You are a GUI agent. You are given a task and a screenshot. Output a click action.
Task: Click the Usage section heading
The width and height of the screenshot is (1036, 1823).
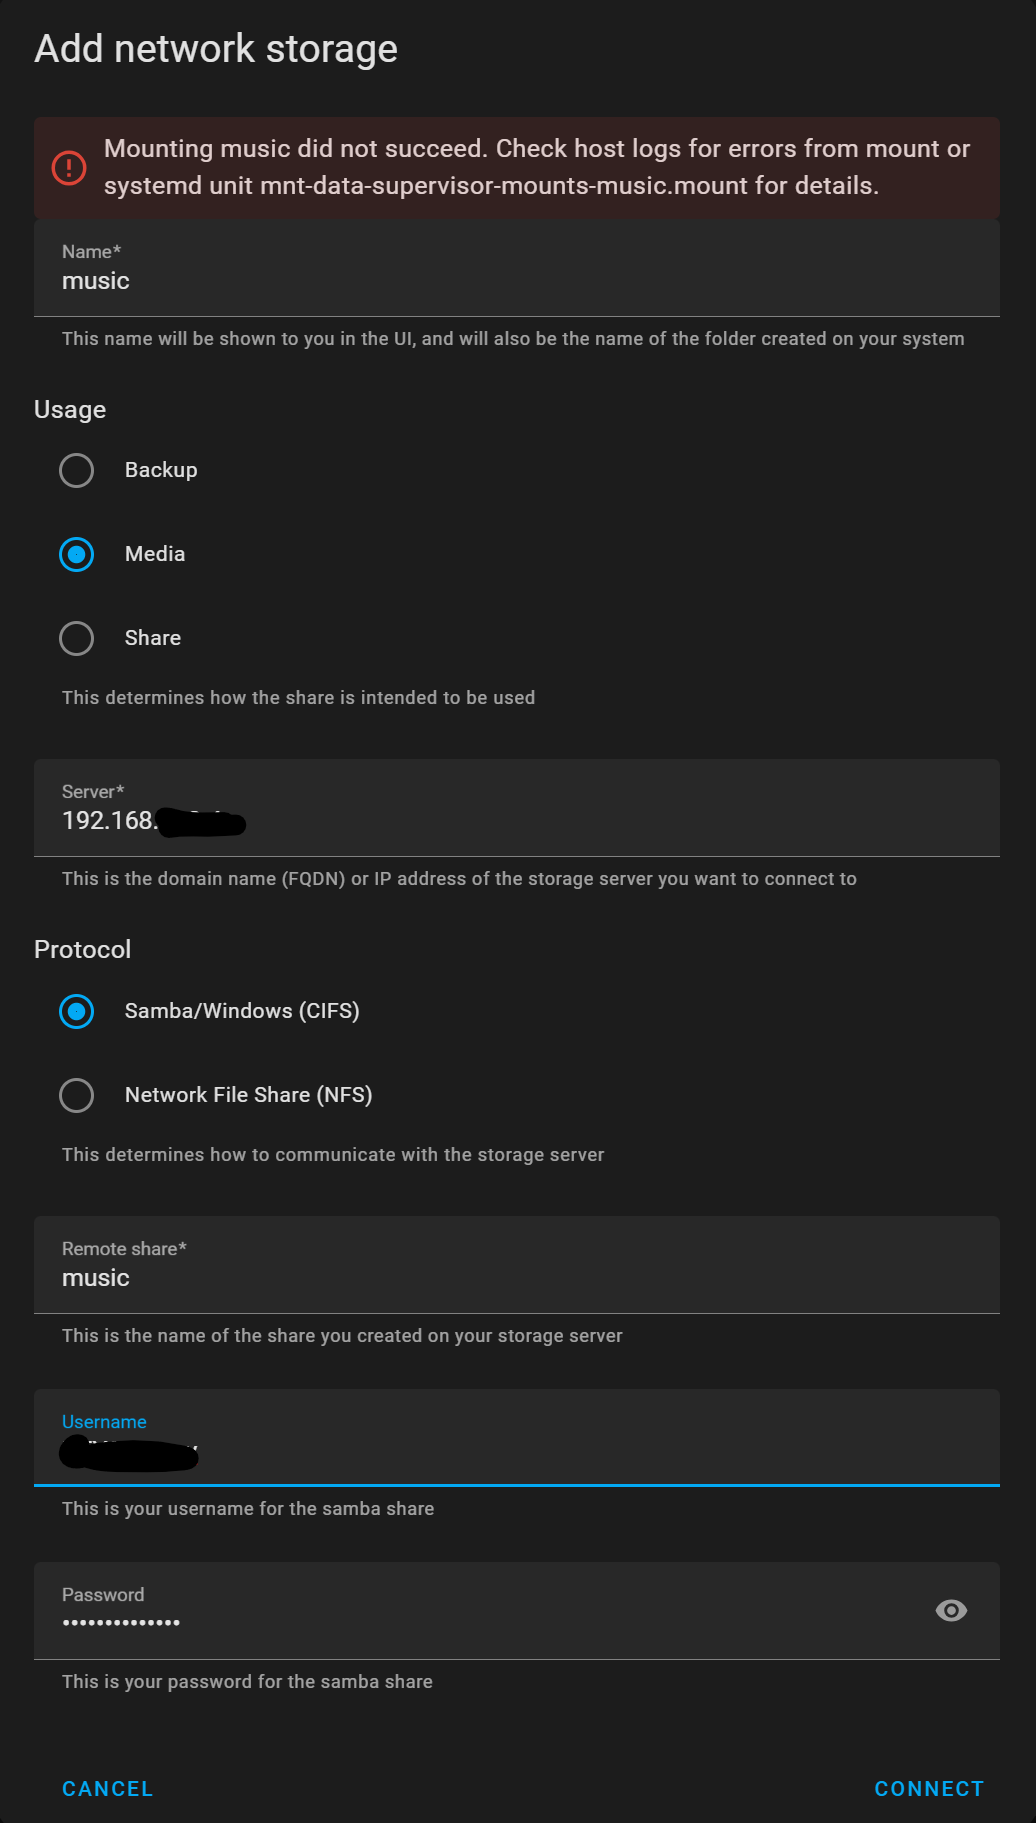click(x=70, y=409)
